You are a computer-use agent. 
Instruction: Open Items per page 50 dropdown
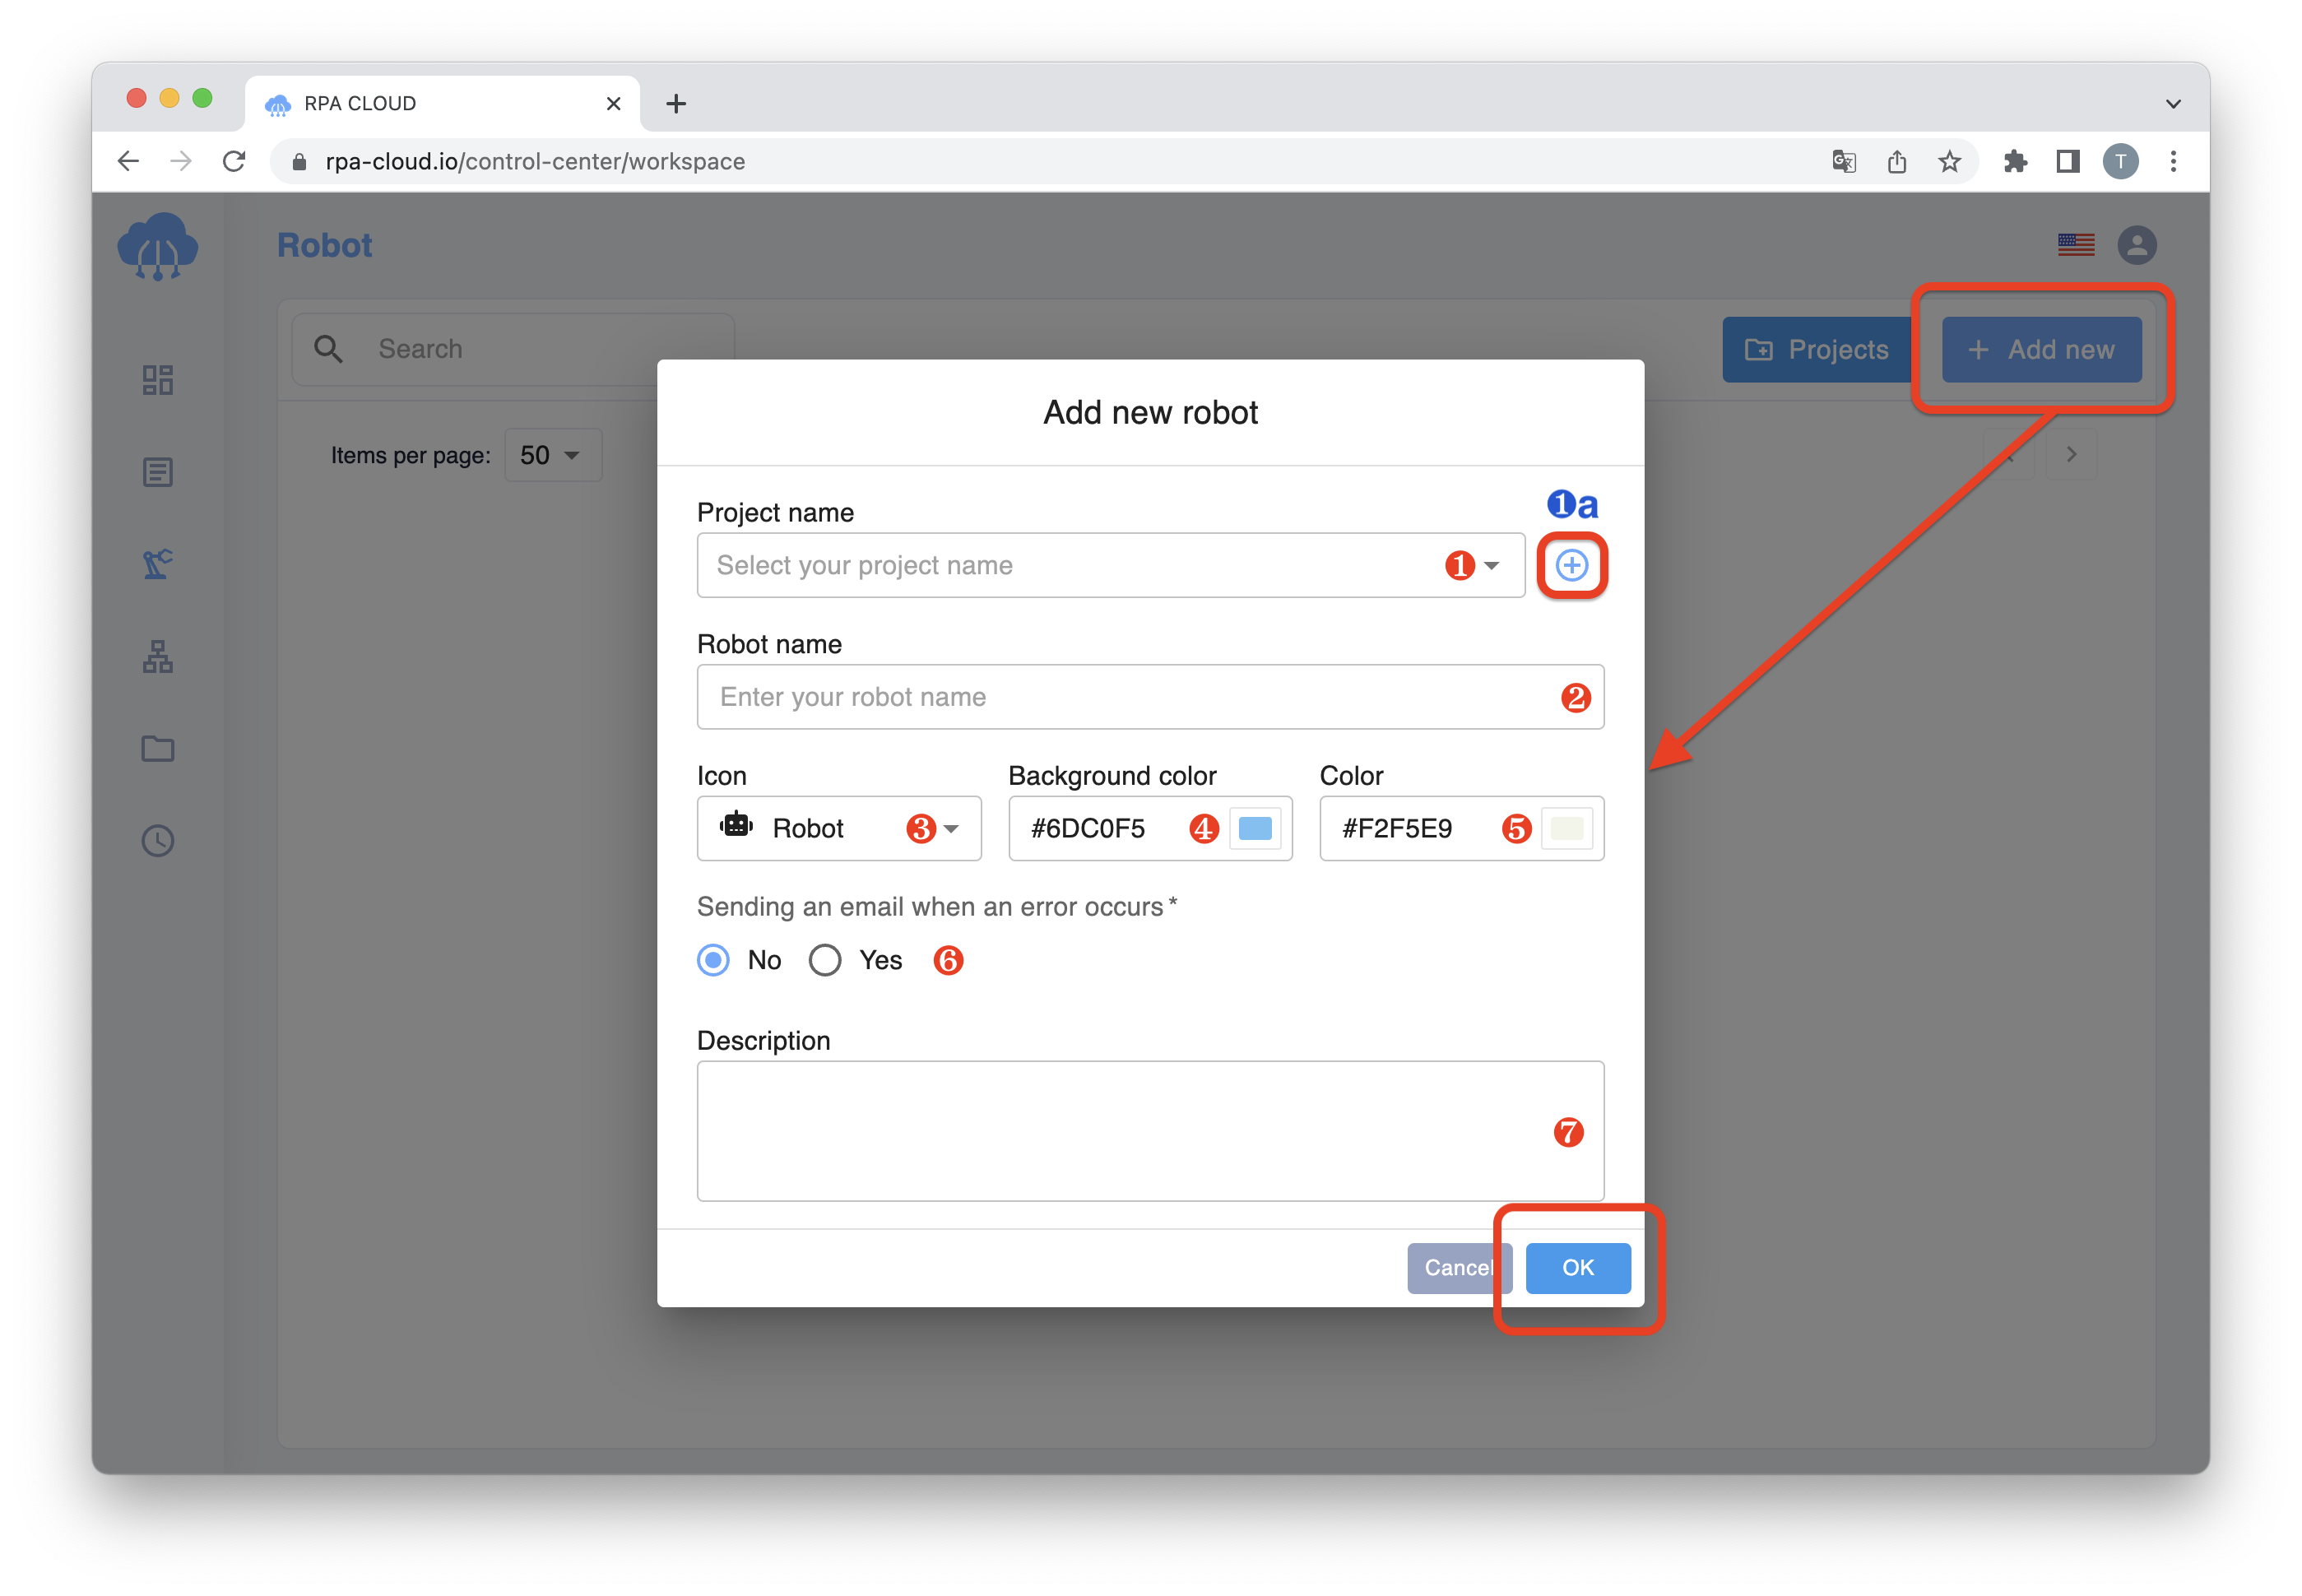553,455
